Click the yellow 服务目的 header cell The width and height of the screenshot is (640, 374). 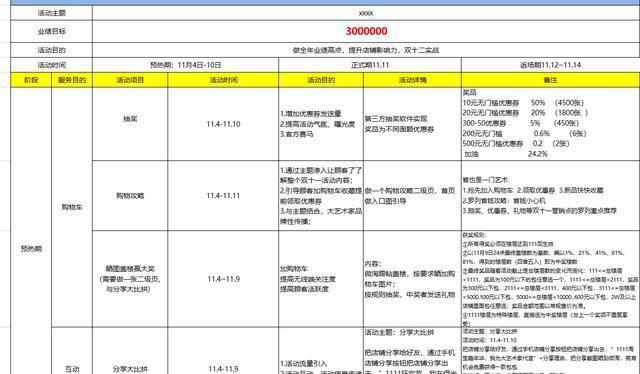72,80
